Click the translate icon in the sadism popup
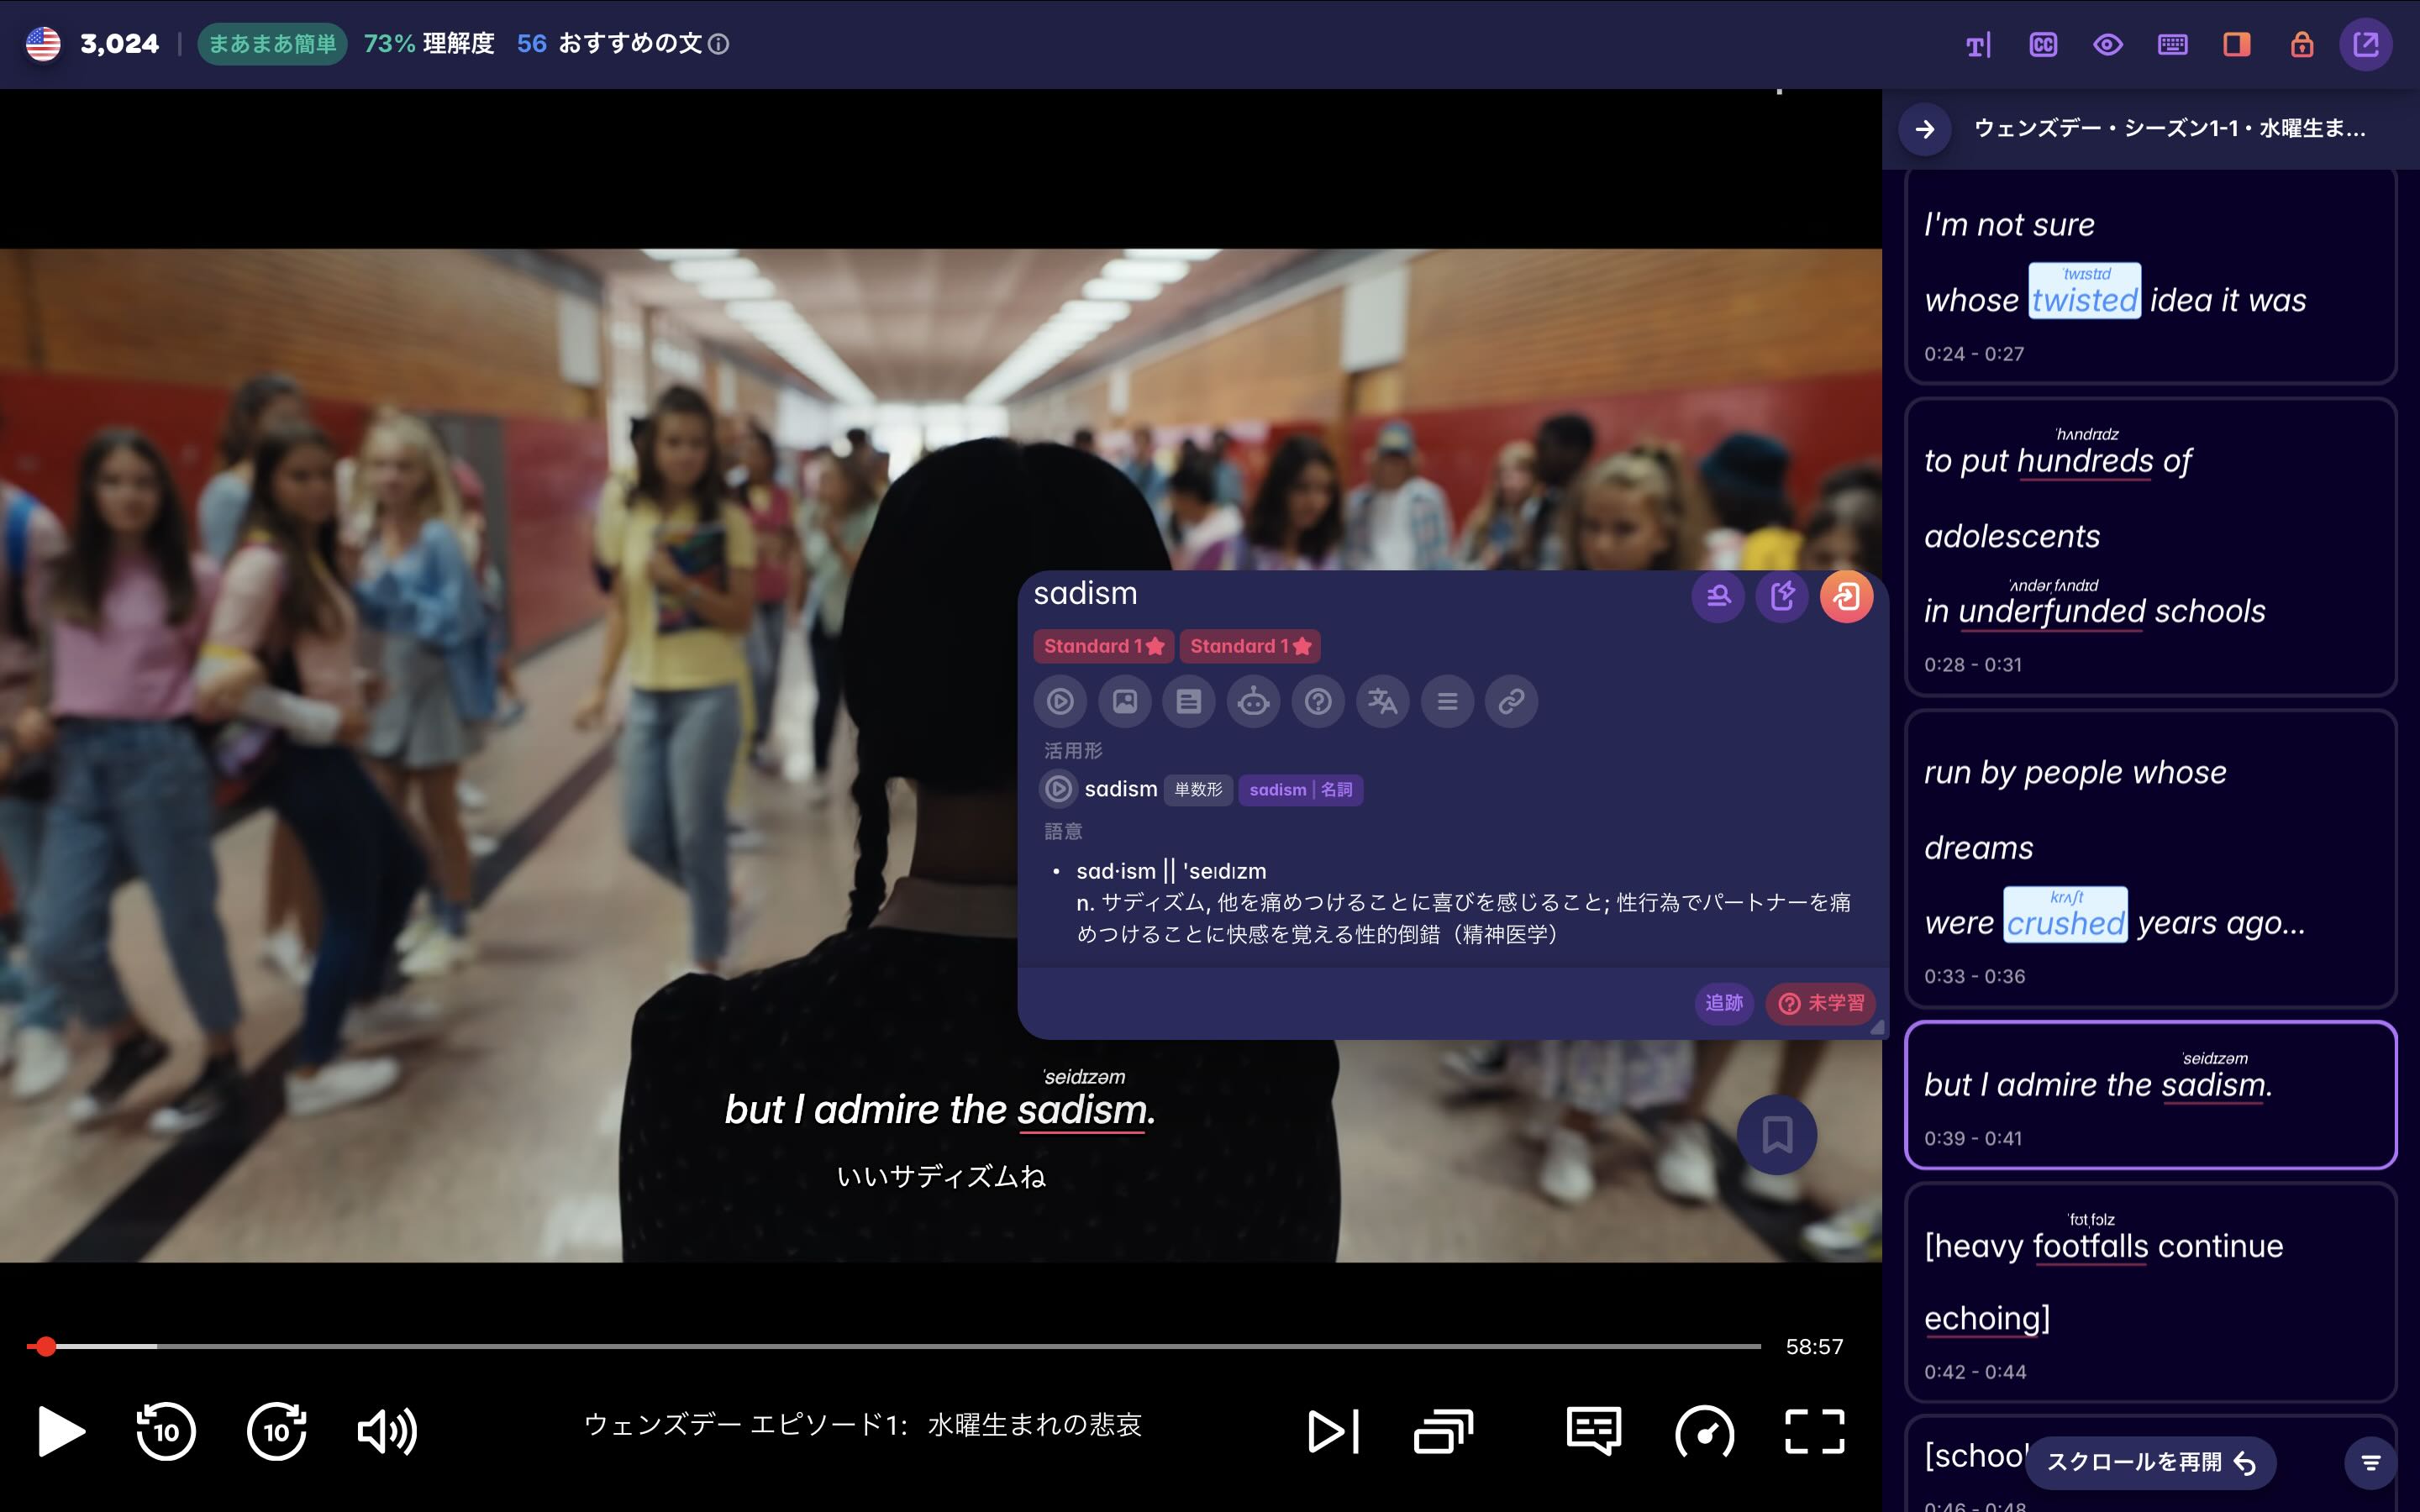The image size is (2420, 1512). 1382,701
